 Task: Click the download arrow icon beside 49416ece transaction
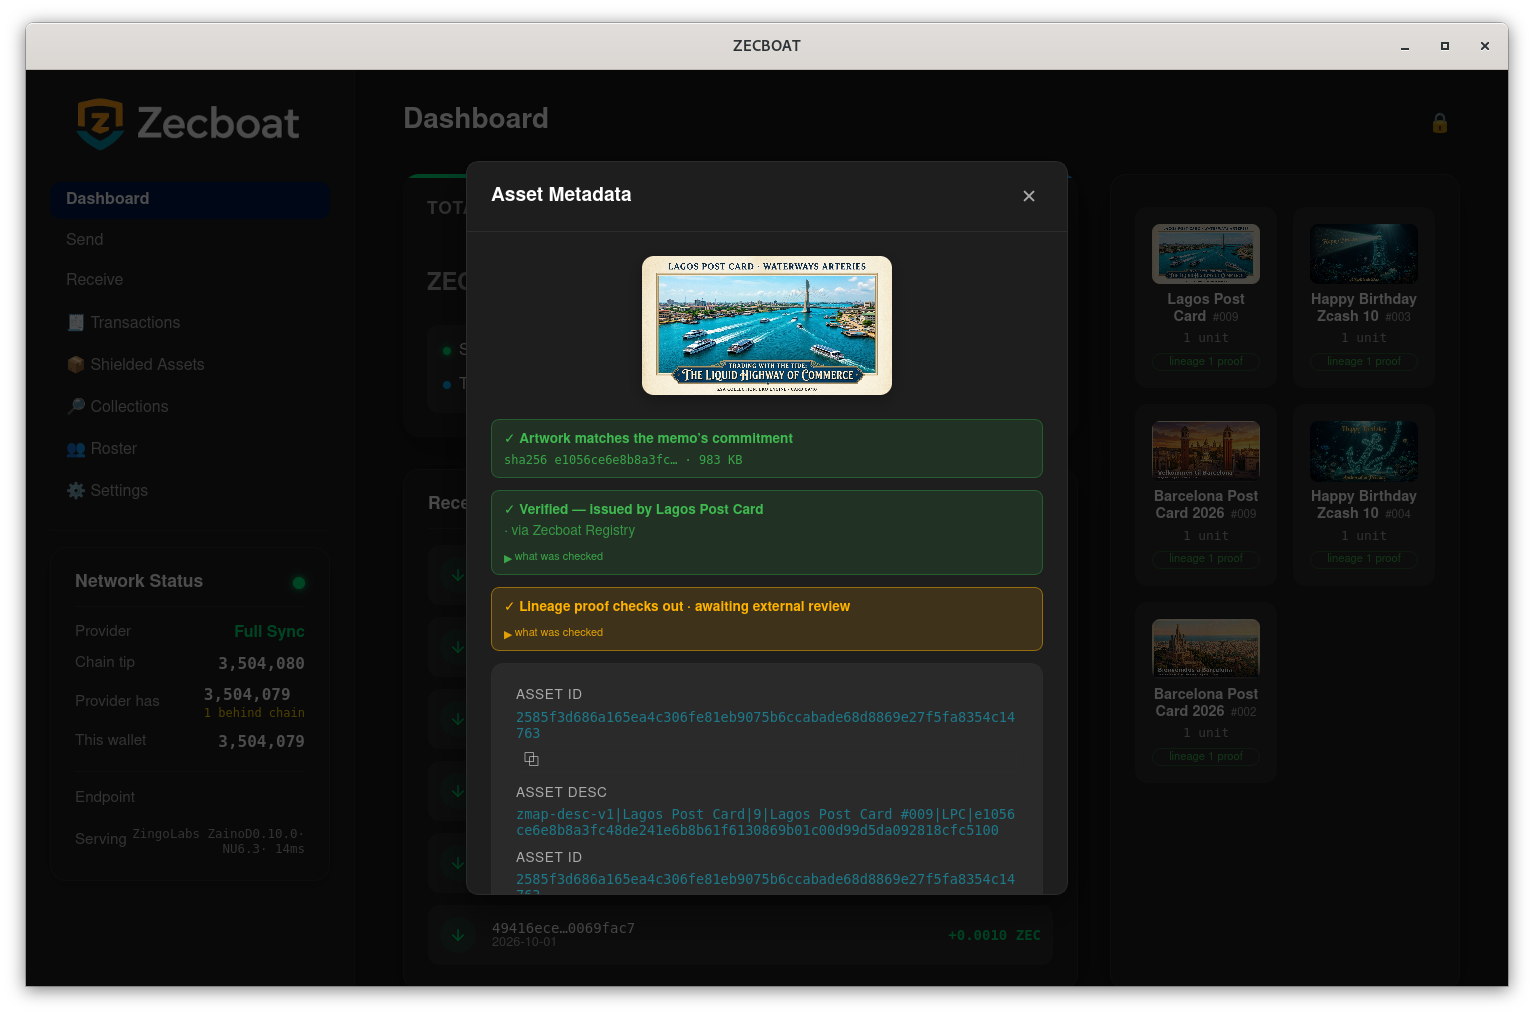(x=457, y=935)
